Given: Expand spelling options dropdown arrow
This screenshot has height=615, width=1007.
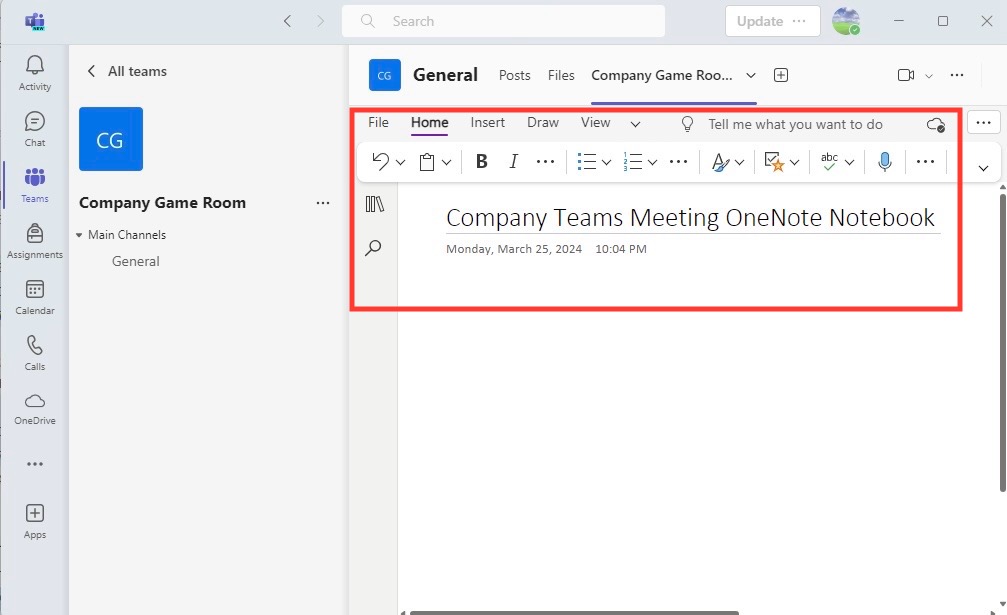Looking at the screenshot, I should 850,162.
